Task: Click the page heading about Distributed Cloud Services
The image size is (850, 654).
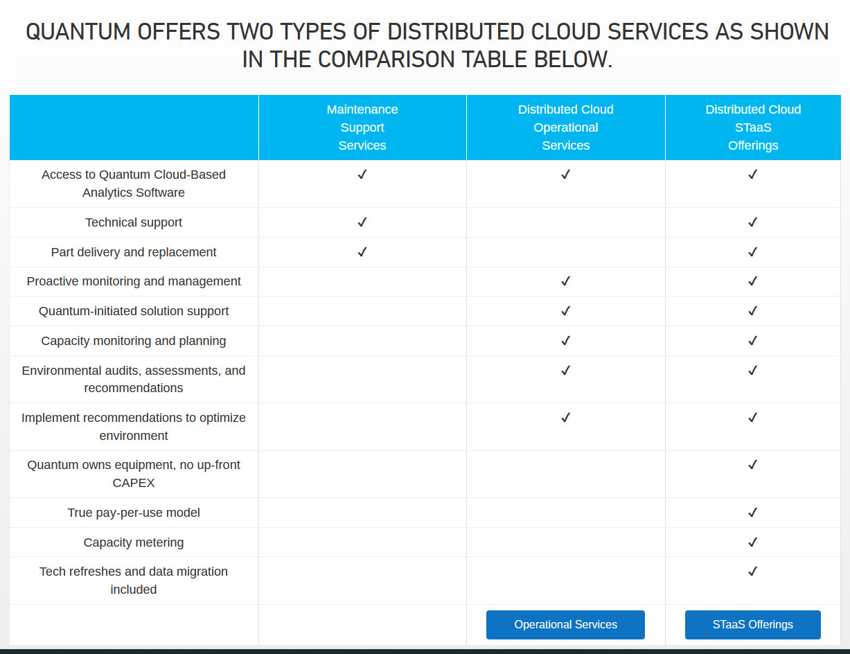Action: (427, 45)
